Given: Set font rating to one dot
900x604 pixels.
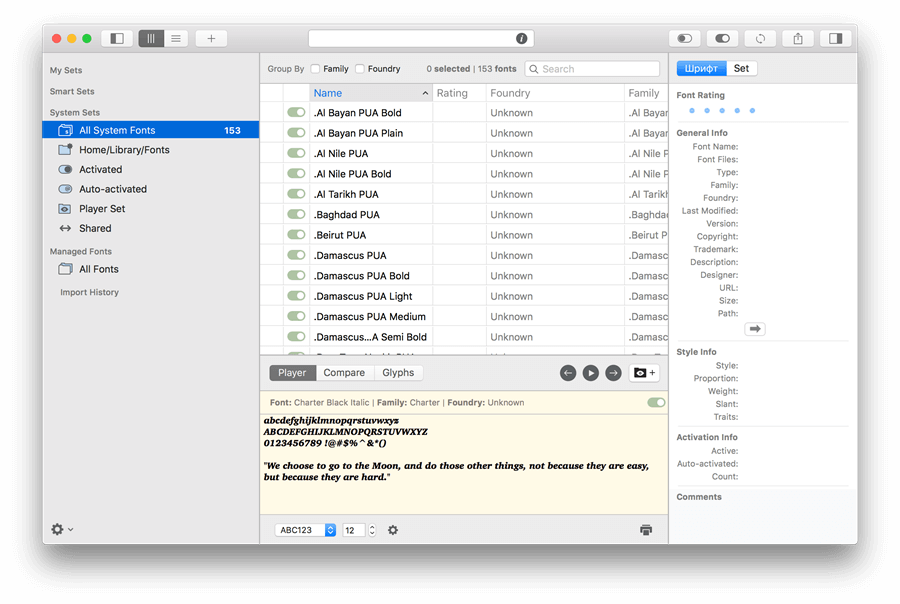Looking at the screenshot, I should coord(692,110).
